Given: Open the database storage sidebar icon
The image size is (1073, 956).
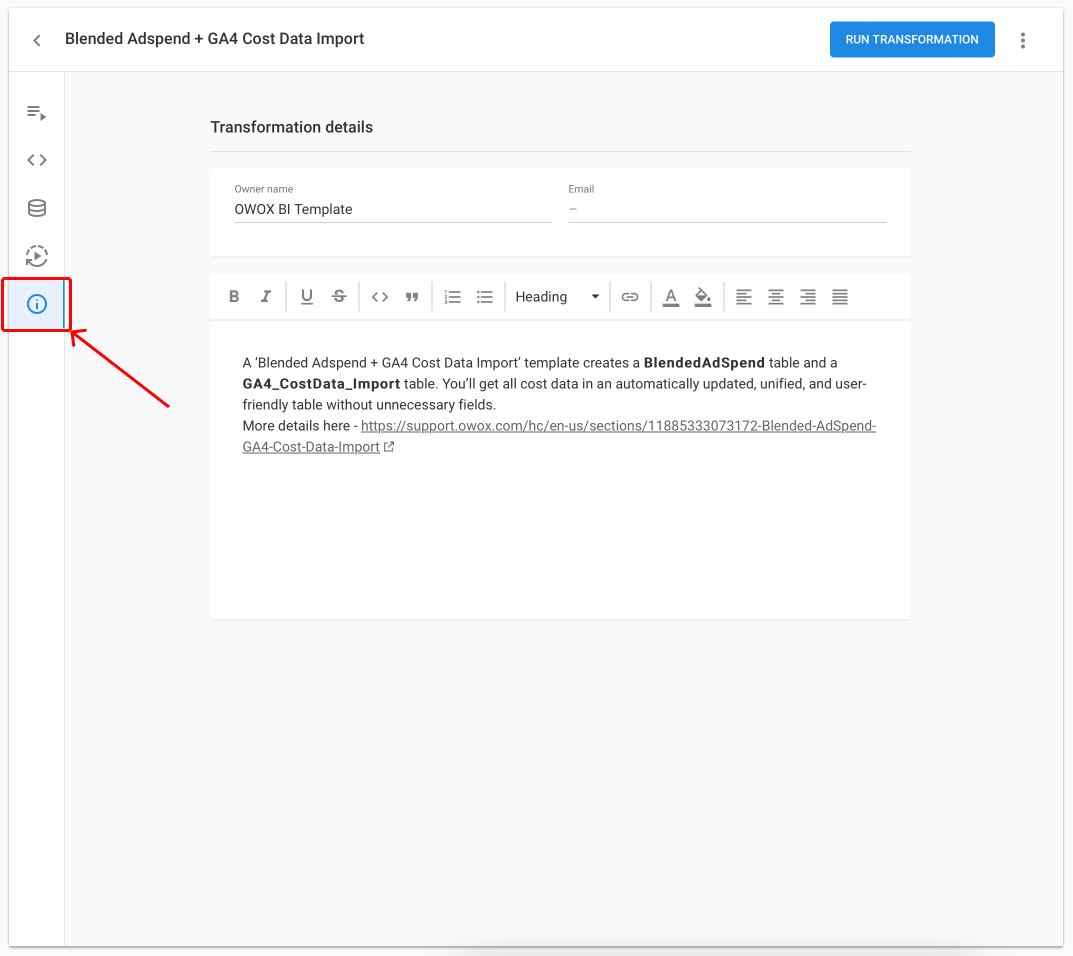Looking at the screenshot, I should (x=37, y=208).
